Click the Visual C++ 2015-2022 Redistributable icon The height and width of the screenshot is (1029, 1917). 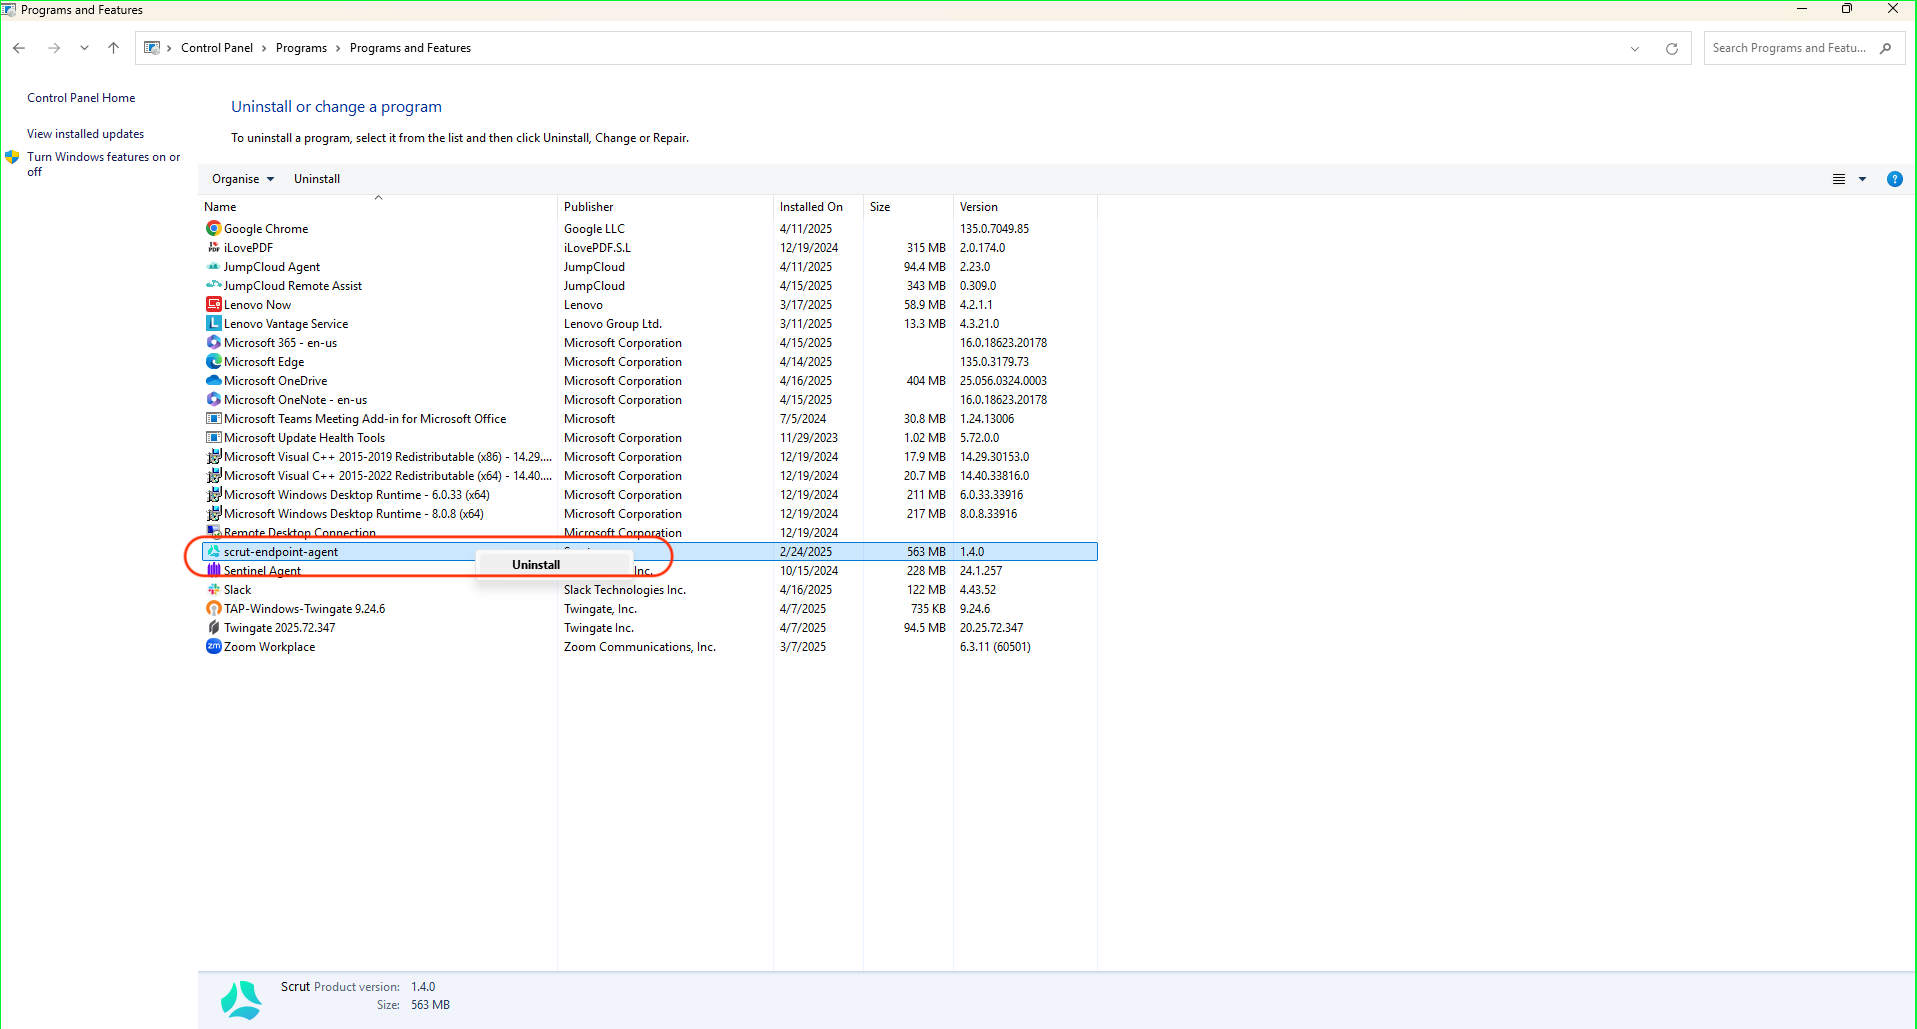(x=213, y=475)
